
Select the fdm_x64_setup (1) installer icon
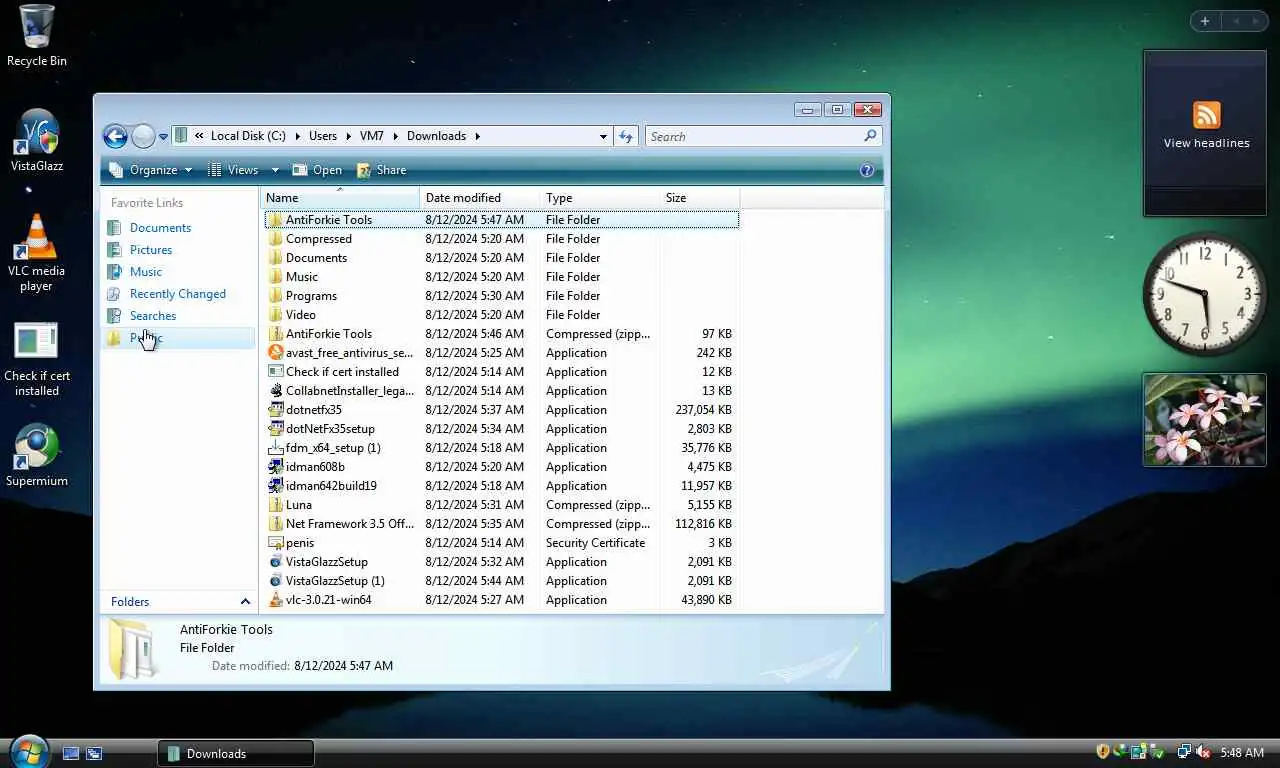click(276, 448)
